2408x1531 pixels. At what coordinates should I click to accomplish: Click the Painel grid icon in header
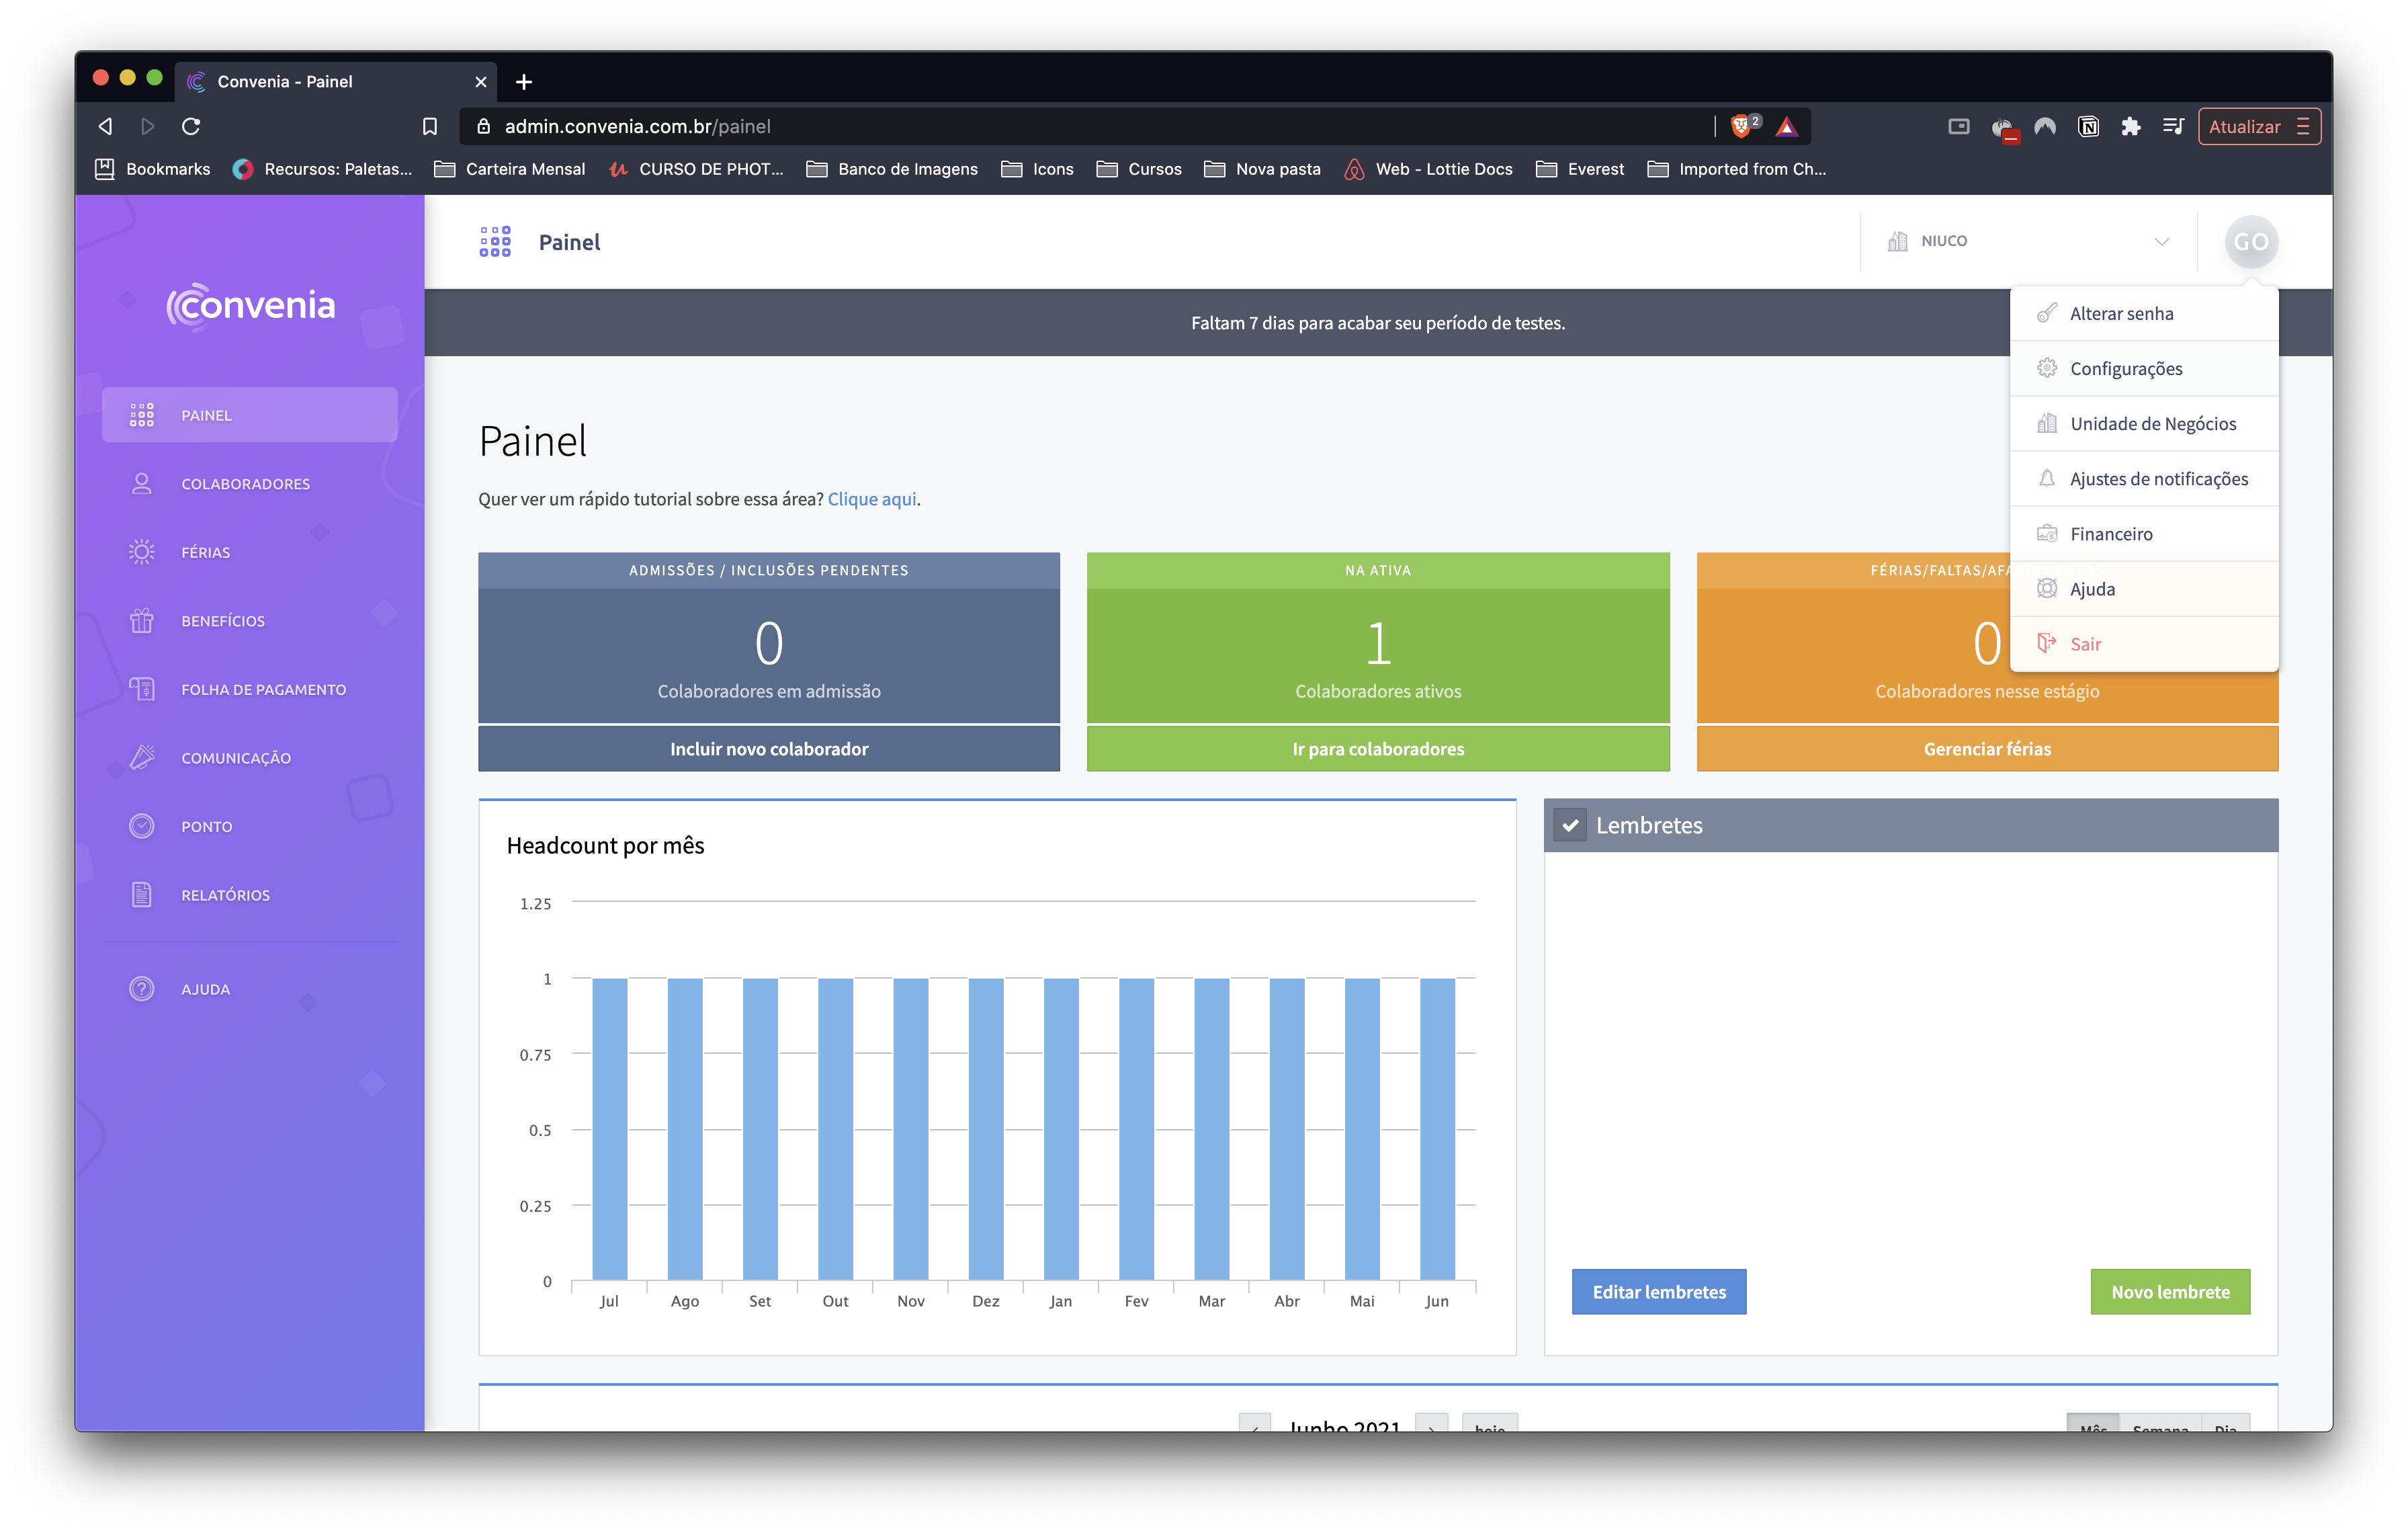(495, 242)
